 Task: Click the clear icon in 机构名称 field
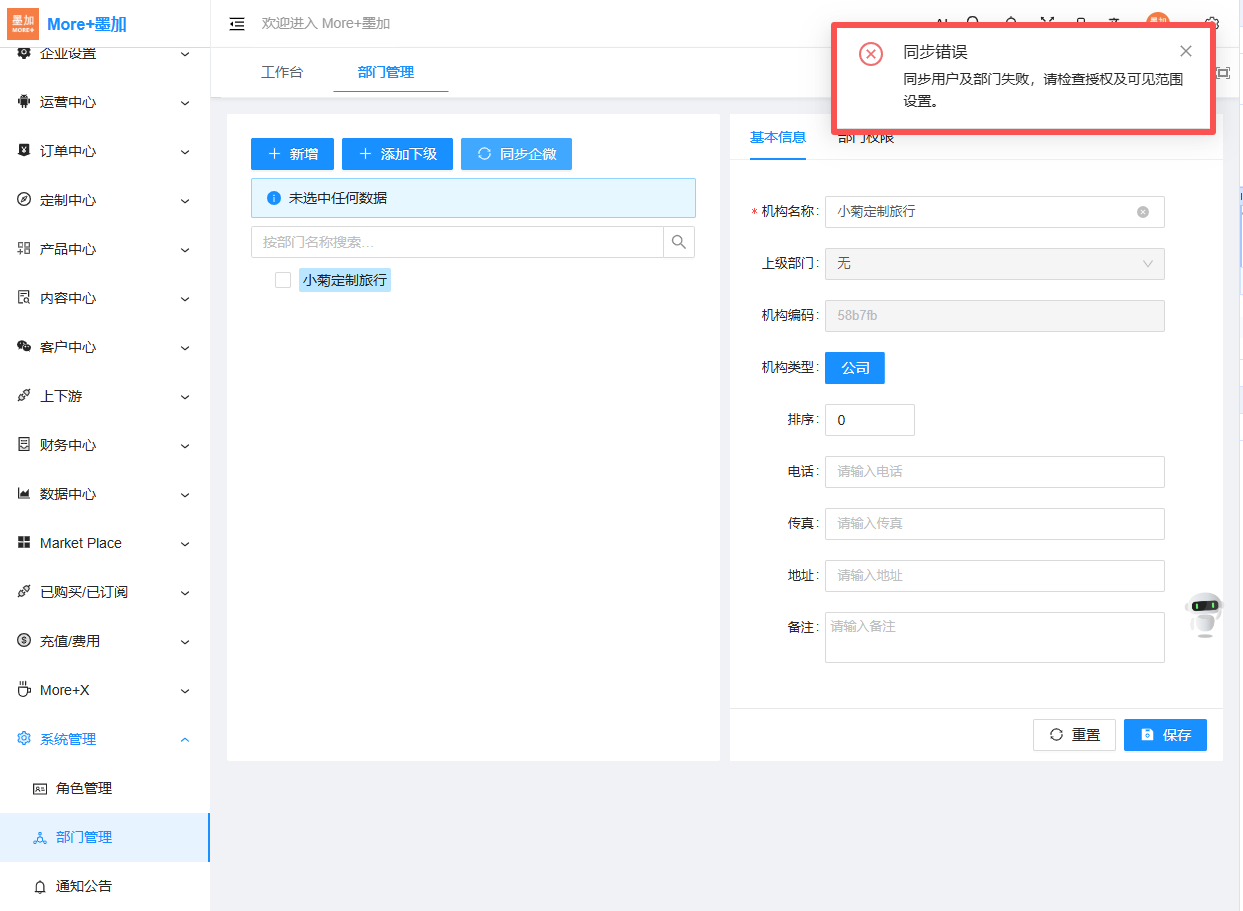pos(1143,212)
